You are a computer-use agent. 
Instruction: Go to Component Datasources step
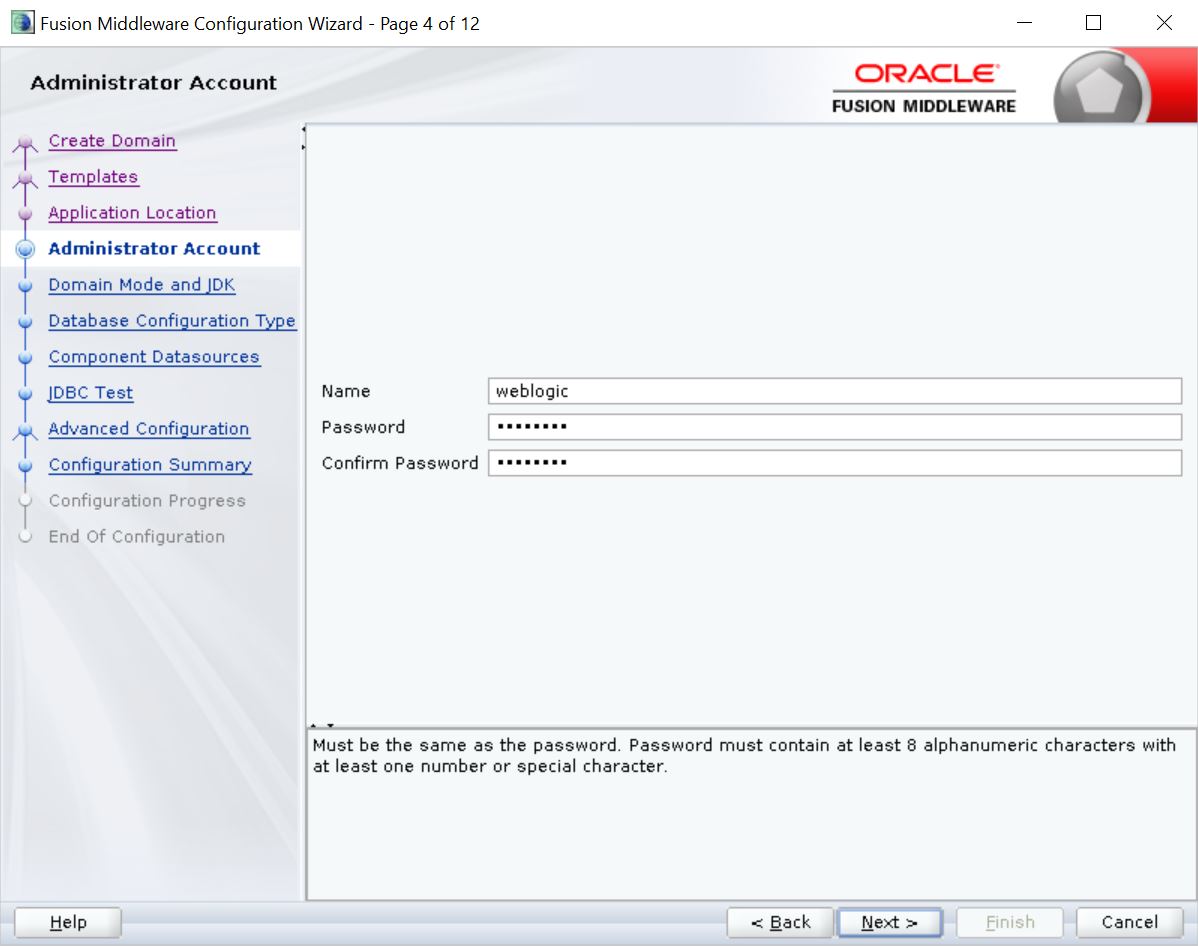[x=154, y=357]
